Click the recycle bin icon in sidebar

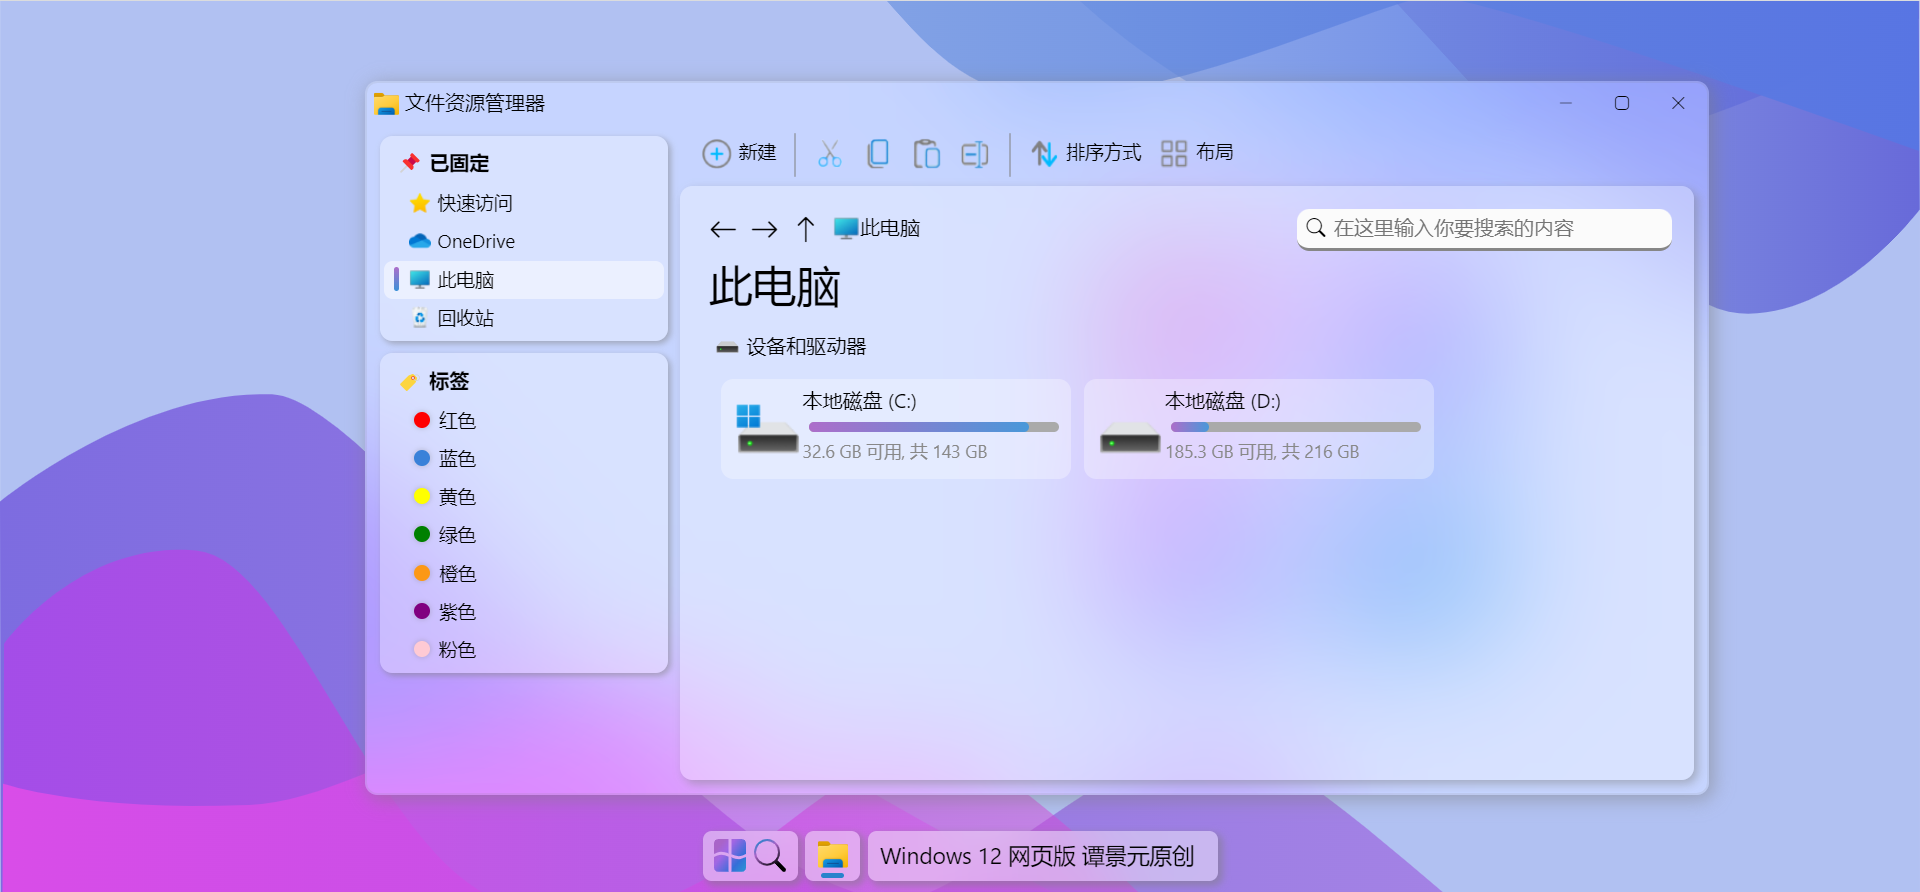(420, 318)
